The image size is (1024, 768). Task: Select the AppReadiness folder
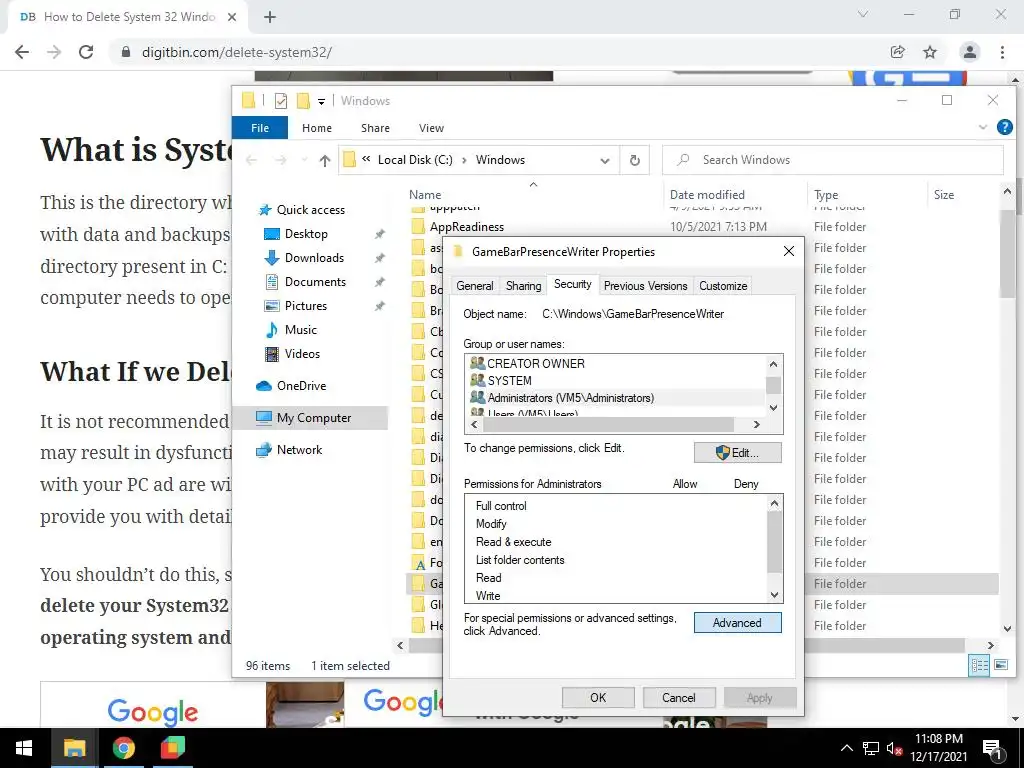coord(466,227)
